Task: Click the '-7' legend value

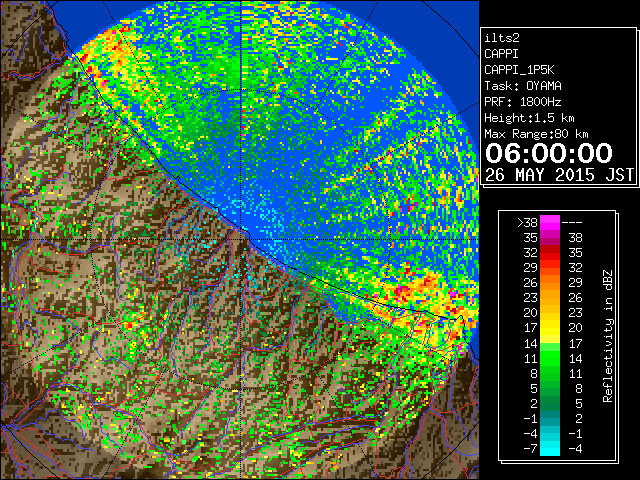Action: 530,449
